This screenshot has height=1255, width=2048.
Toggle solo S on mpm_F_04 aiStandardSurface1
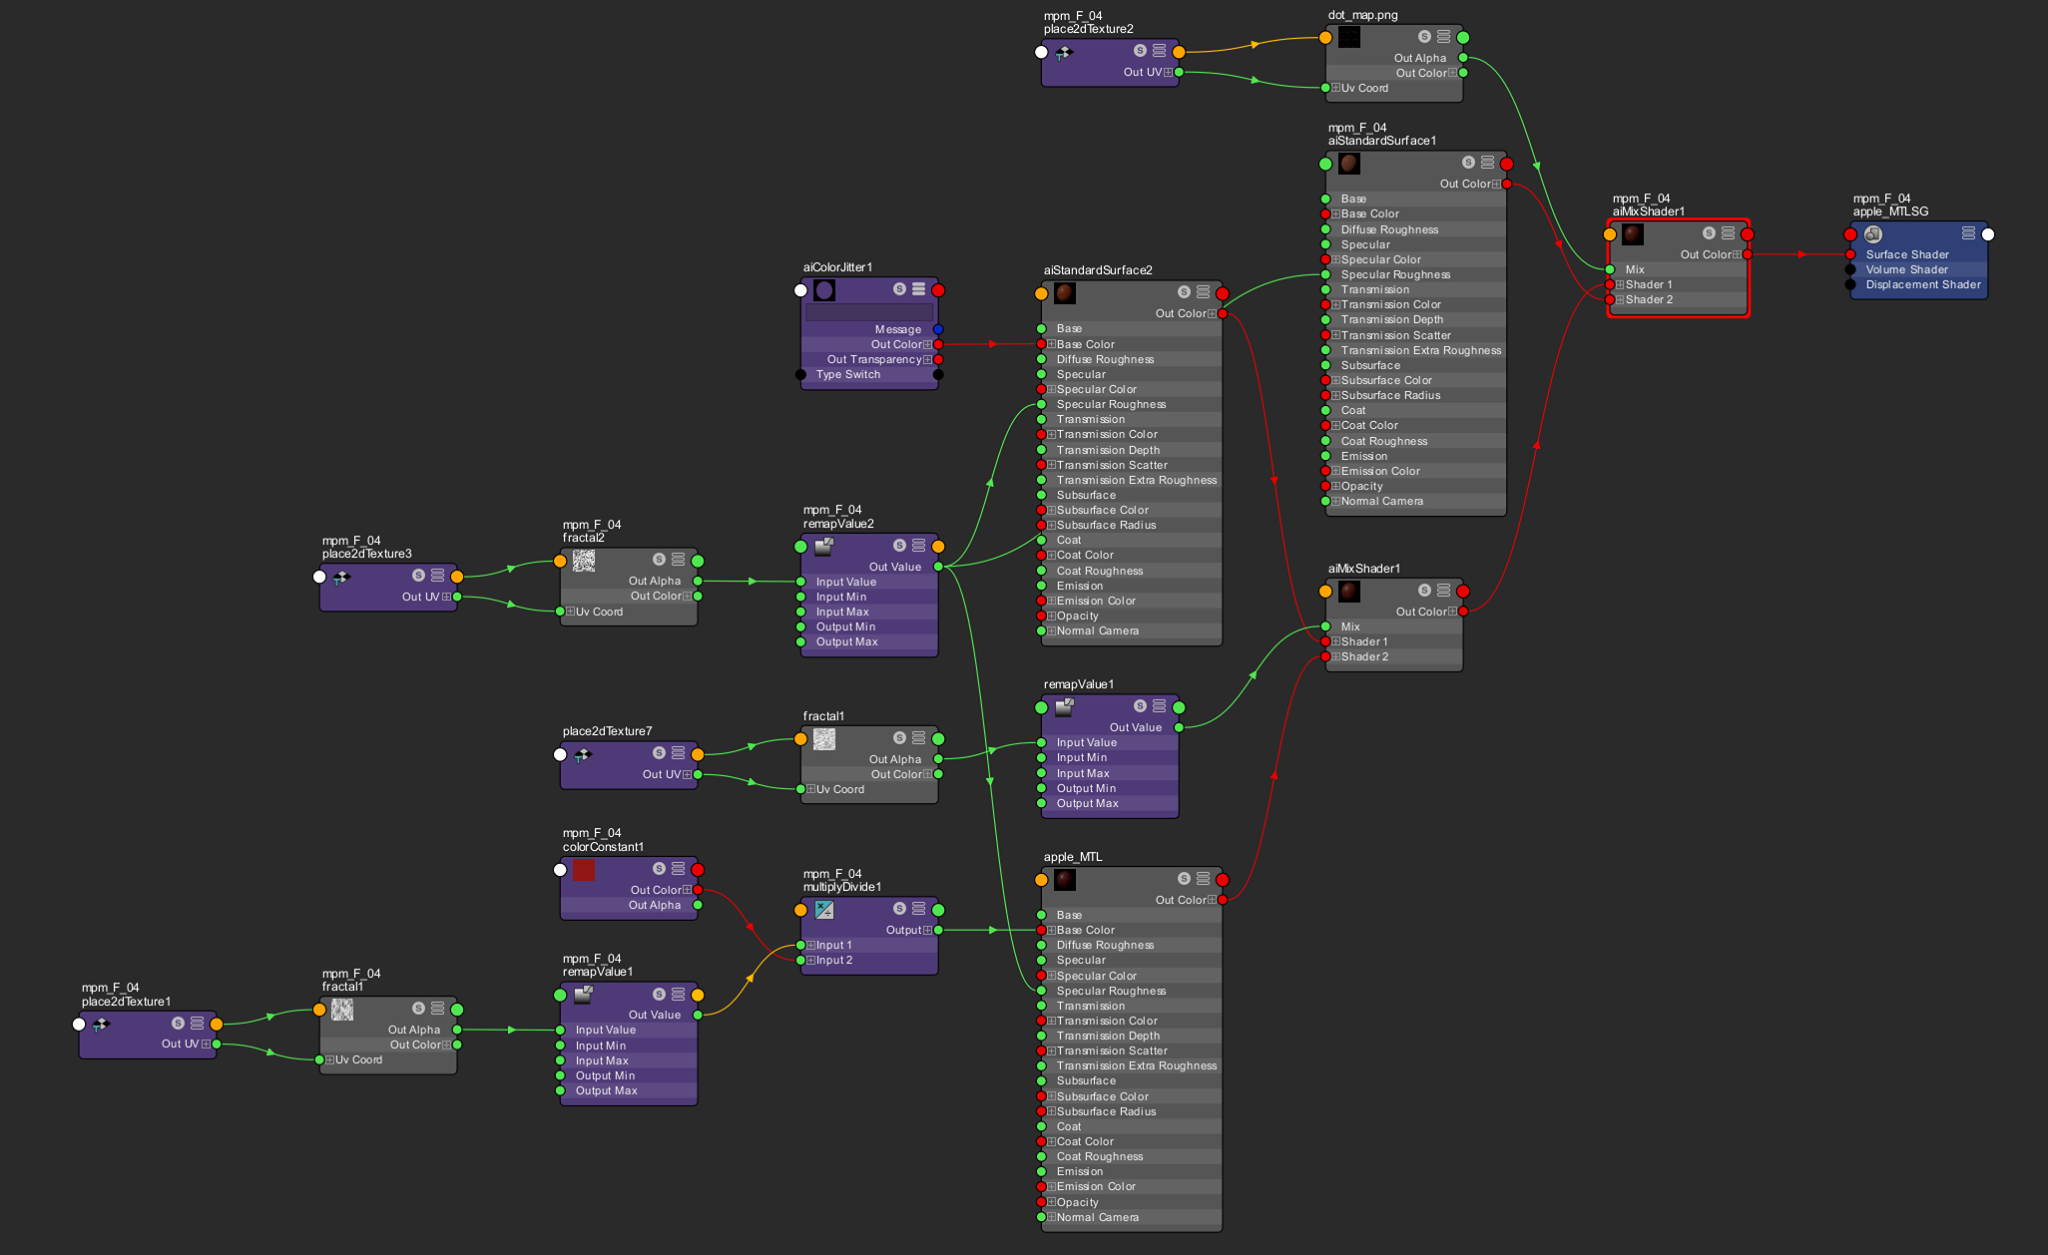(1468, 162)
